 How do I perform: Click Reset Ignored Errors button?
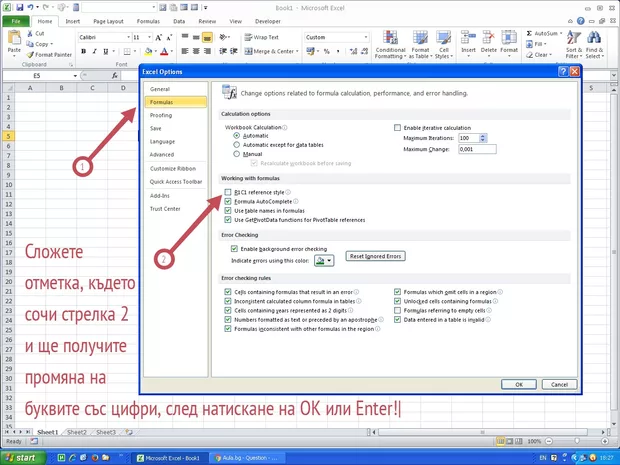375,256
